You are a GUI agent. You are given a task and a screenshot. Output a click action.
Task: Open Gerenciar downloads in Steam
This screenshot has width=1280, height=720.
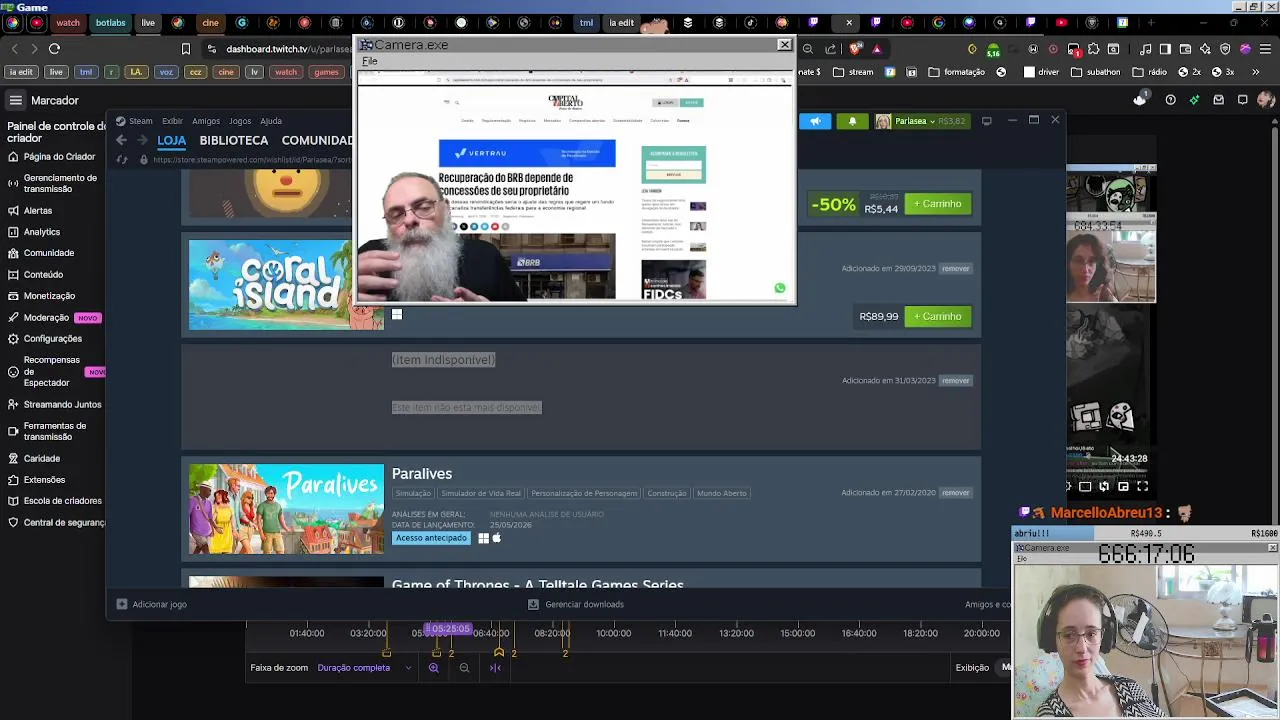[576, 604]
